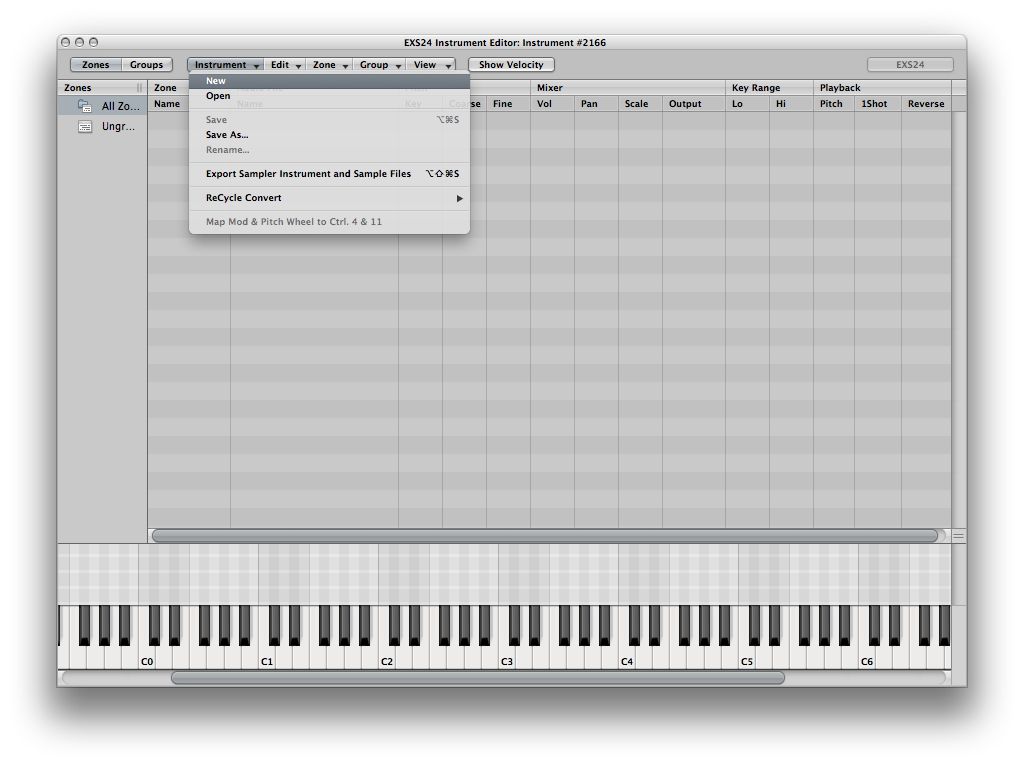
Task: Click the 1Shot column header
Action: [878, 104]
